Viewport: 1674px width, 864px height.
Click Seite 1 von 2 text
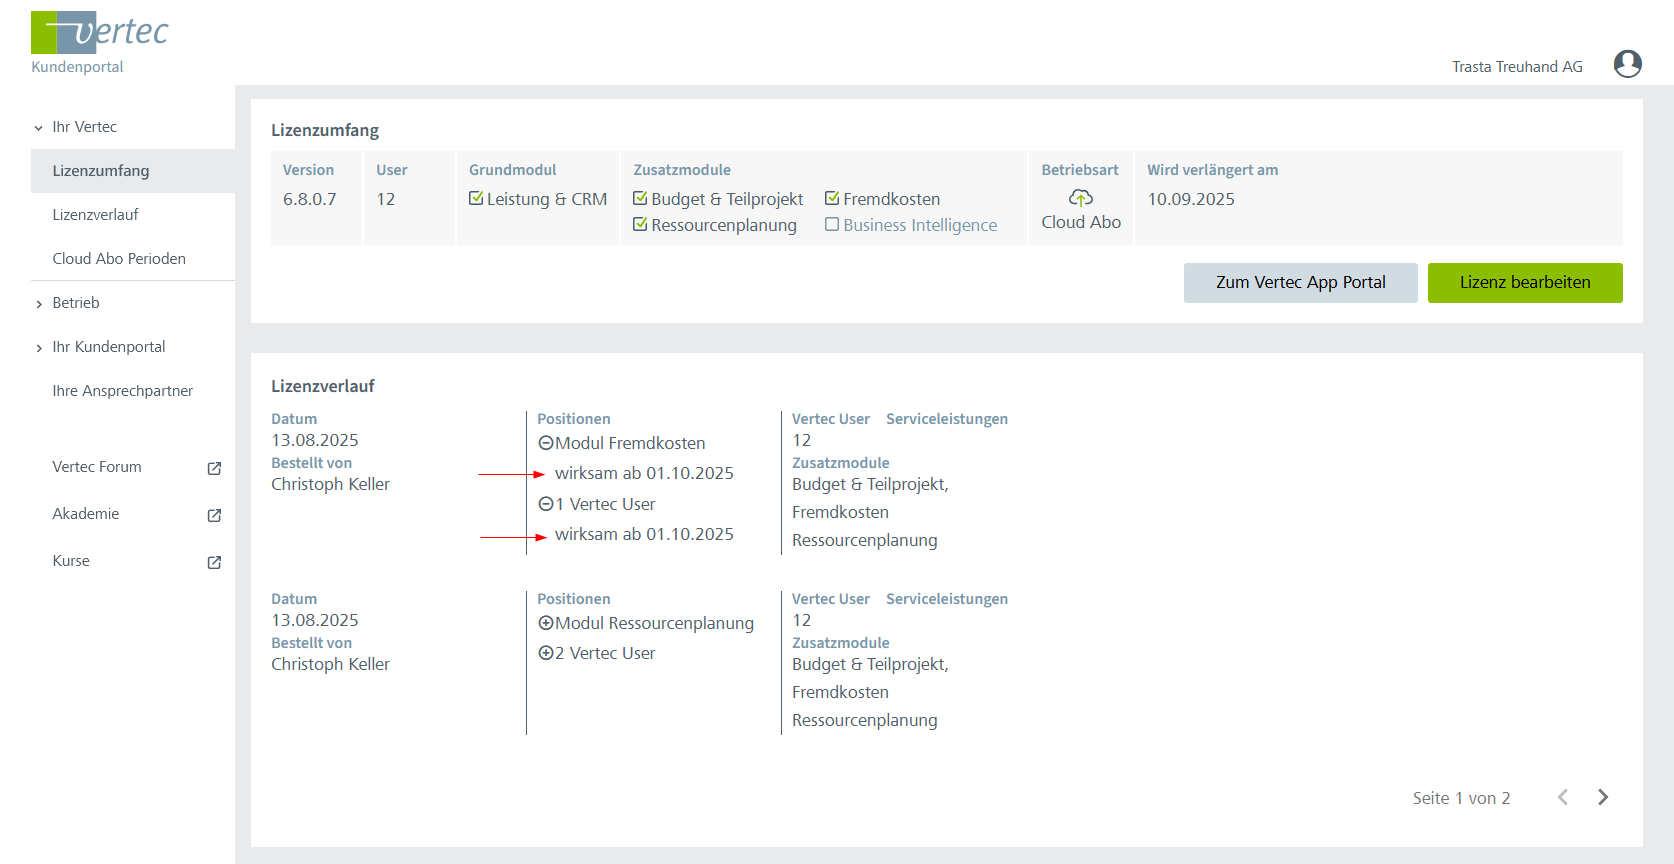coord(1461,798)
